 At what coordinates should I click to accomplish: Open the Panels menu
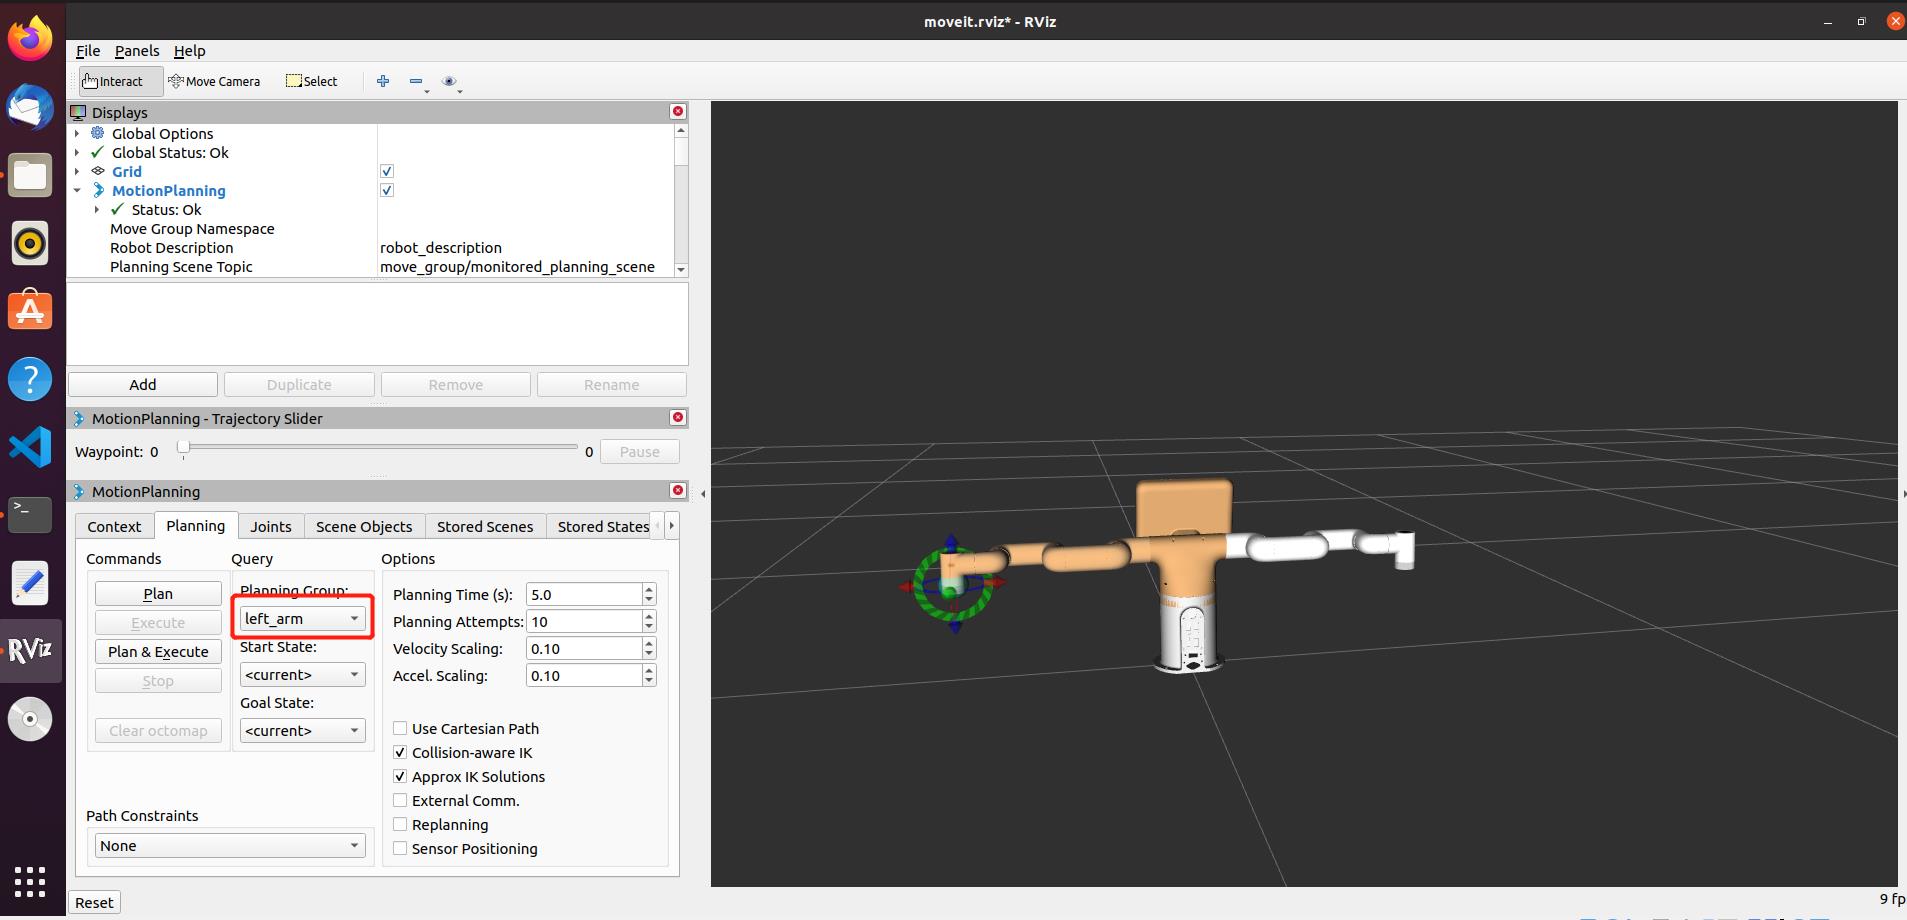[137, 51]
